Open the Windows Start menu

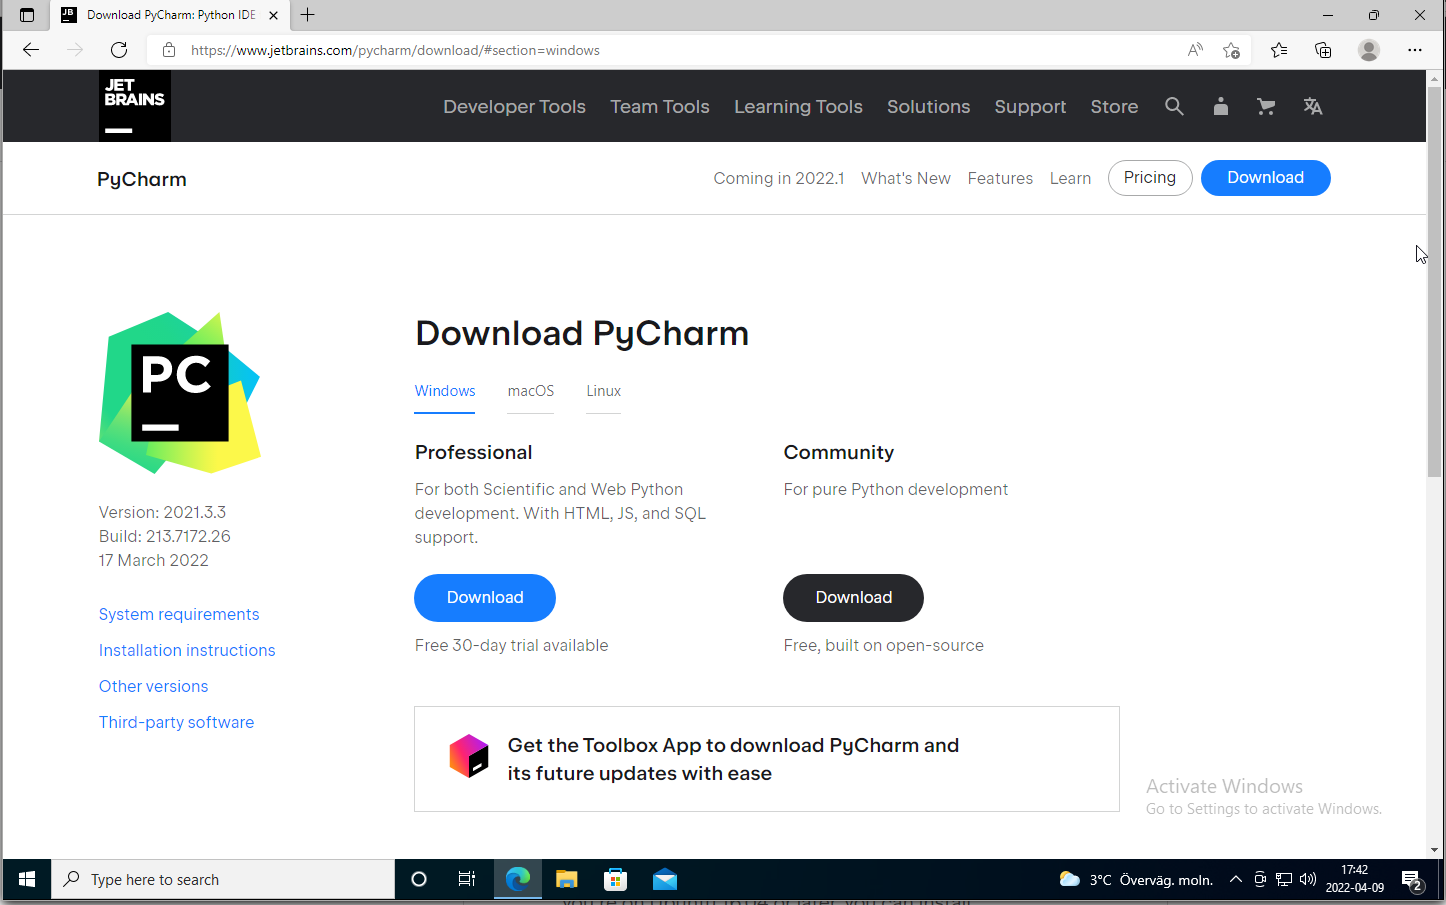27,879
